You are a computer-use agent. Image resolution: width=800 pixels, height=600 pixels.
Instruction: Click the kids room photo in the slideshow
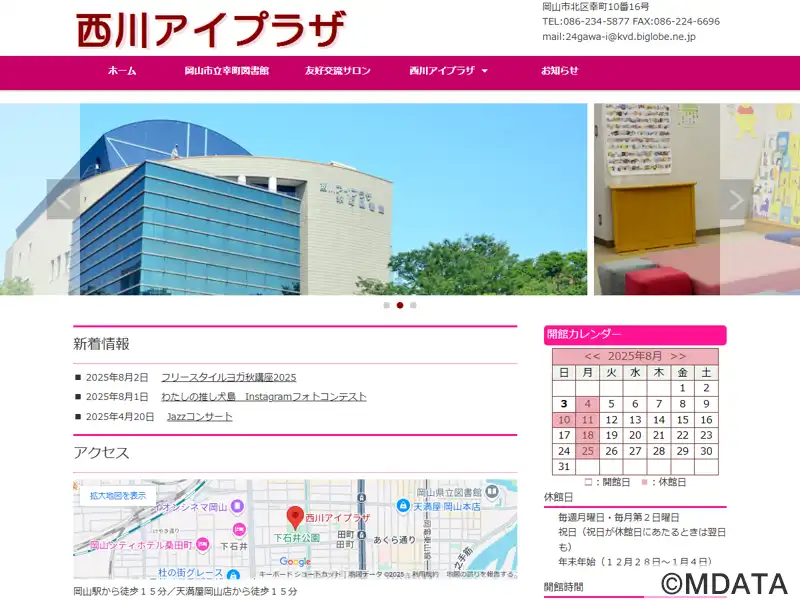(x=697, y=199)
